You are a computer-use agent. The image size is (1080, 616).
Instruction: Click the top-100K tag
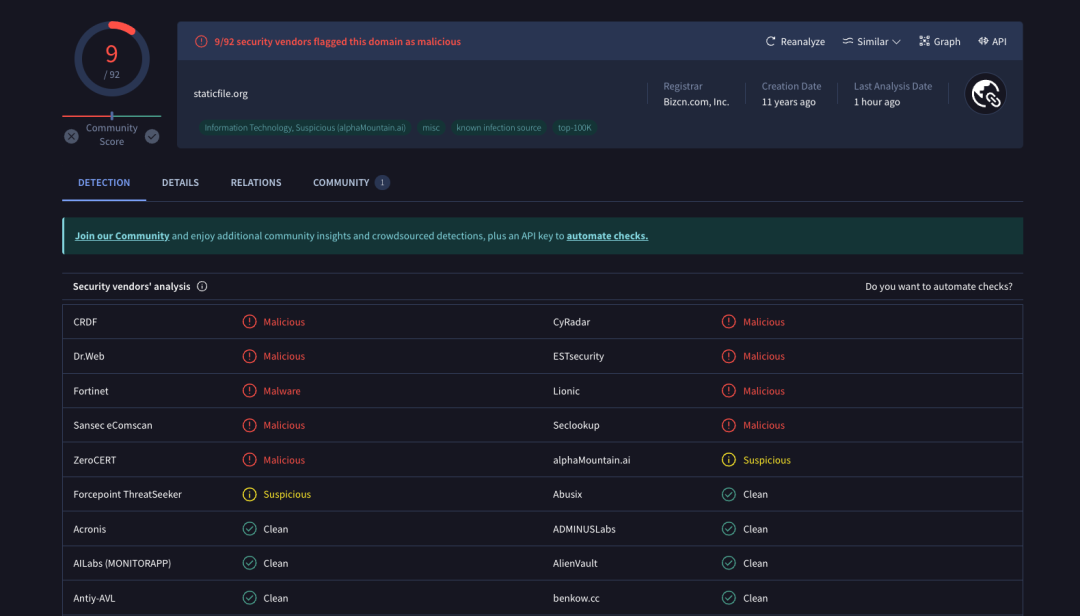click(574, 127)
